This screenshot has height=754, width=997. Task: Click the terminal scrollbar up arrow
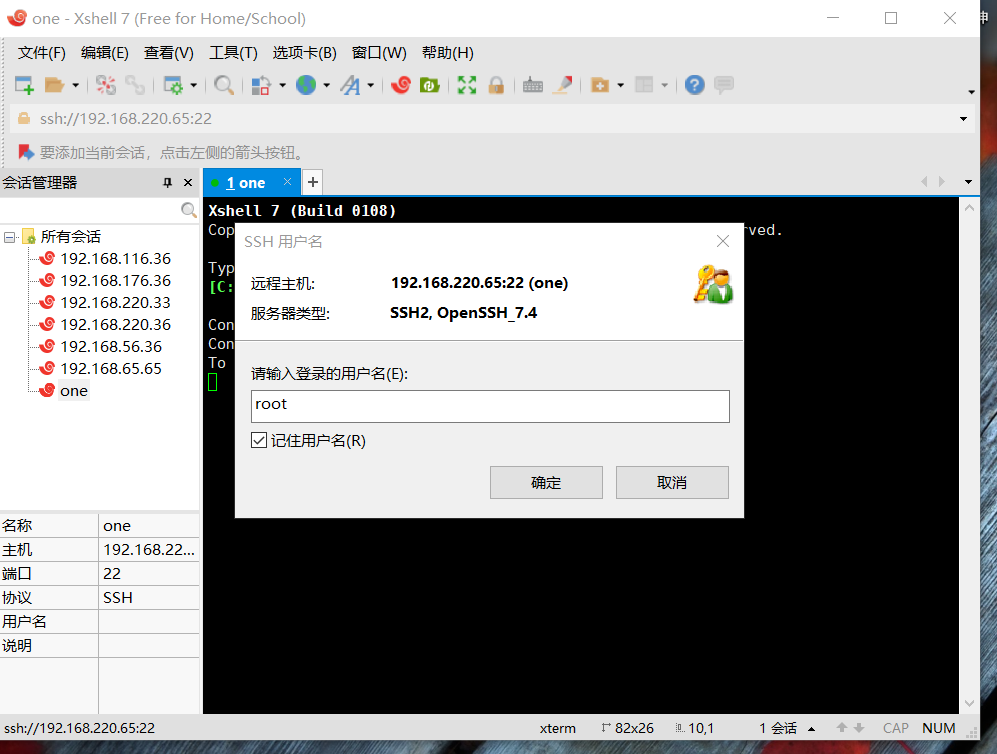click(969, 208)
